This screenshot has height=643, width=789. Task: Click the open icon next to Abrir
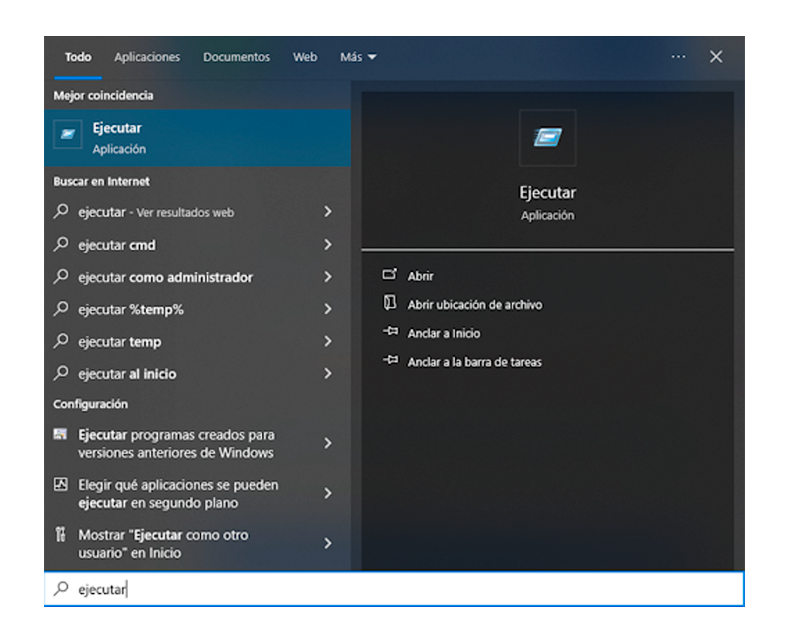click(390, 275)
